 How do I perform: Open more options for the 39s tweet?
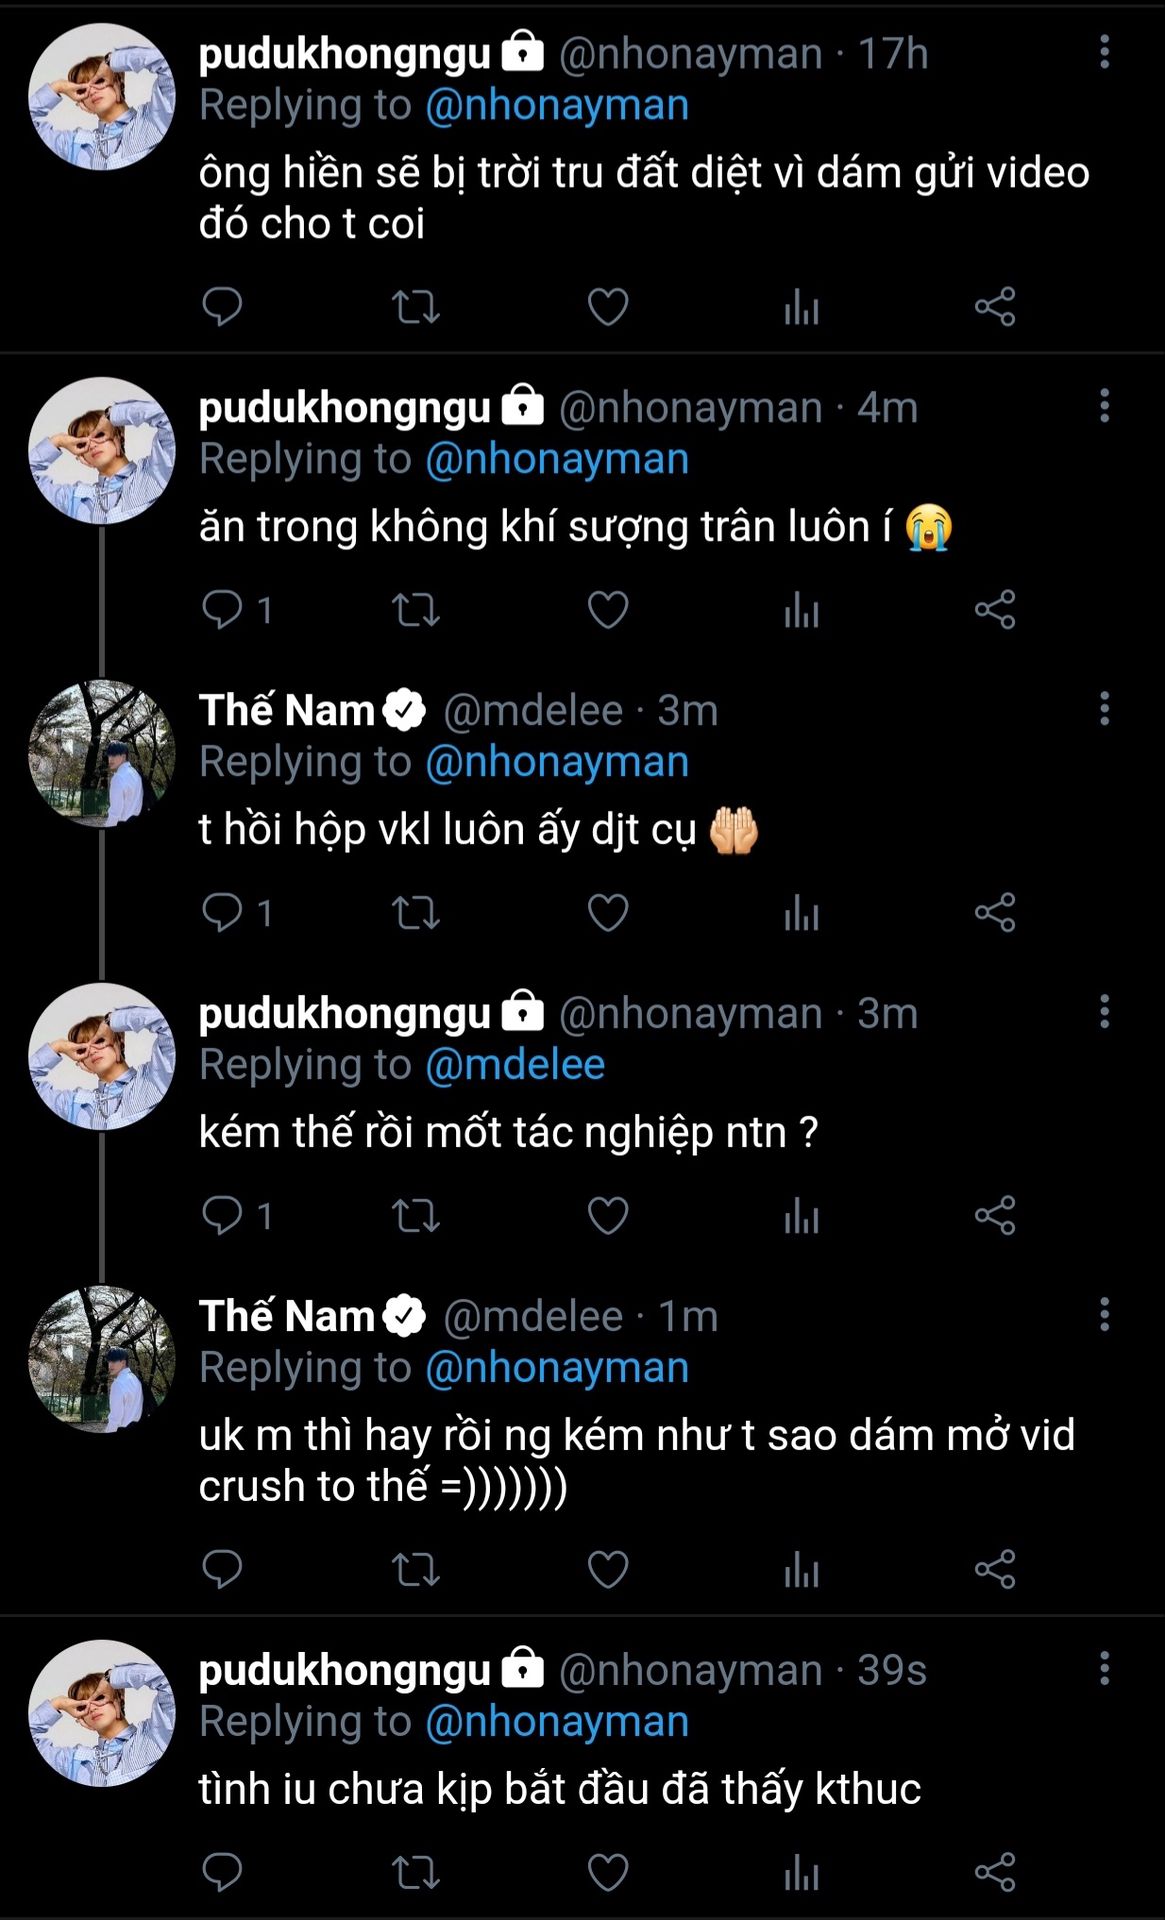1104,1668
